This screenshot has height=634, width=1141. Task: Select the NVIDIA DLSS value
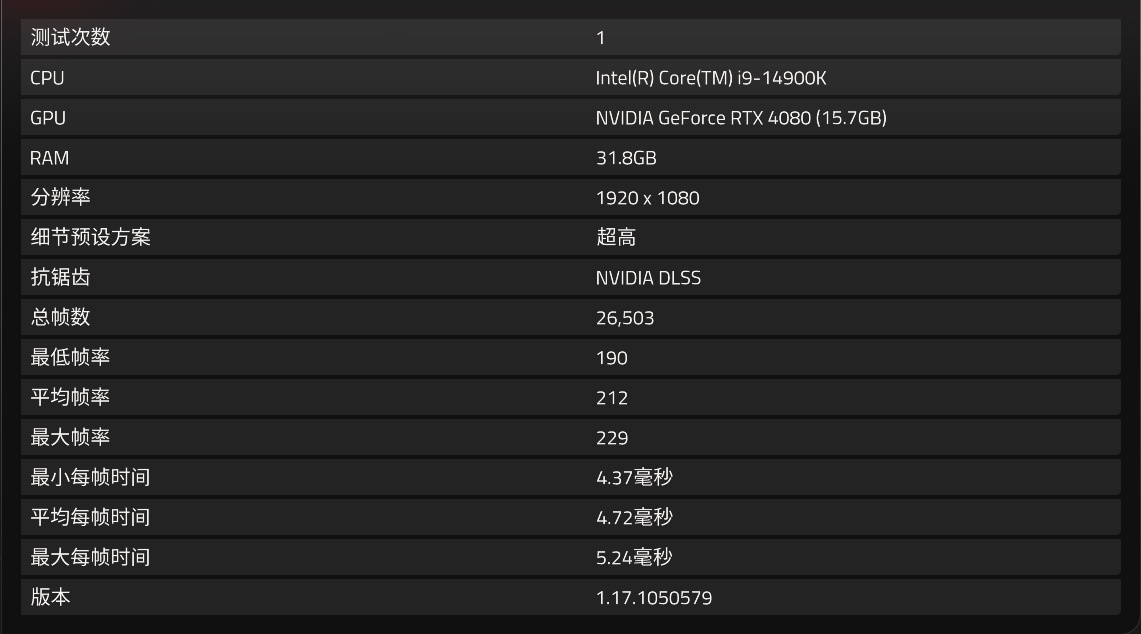[x=648, y=278]
